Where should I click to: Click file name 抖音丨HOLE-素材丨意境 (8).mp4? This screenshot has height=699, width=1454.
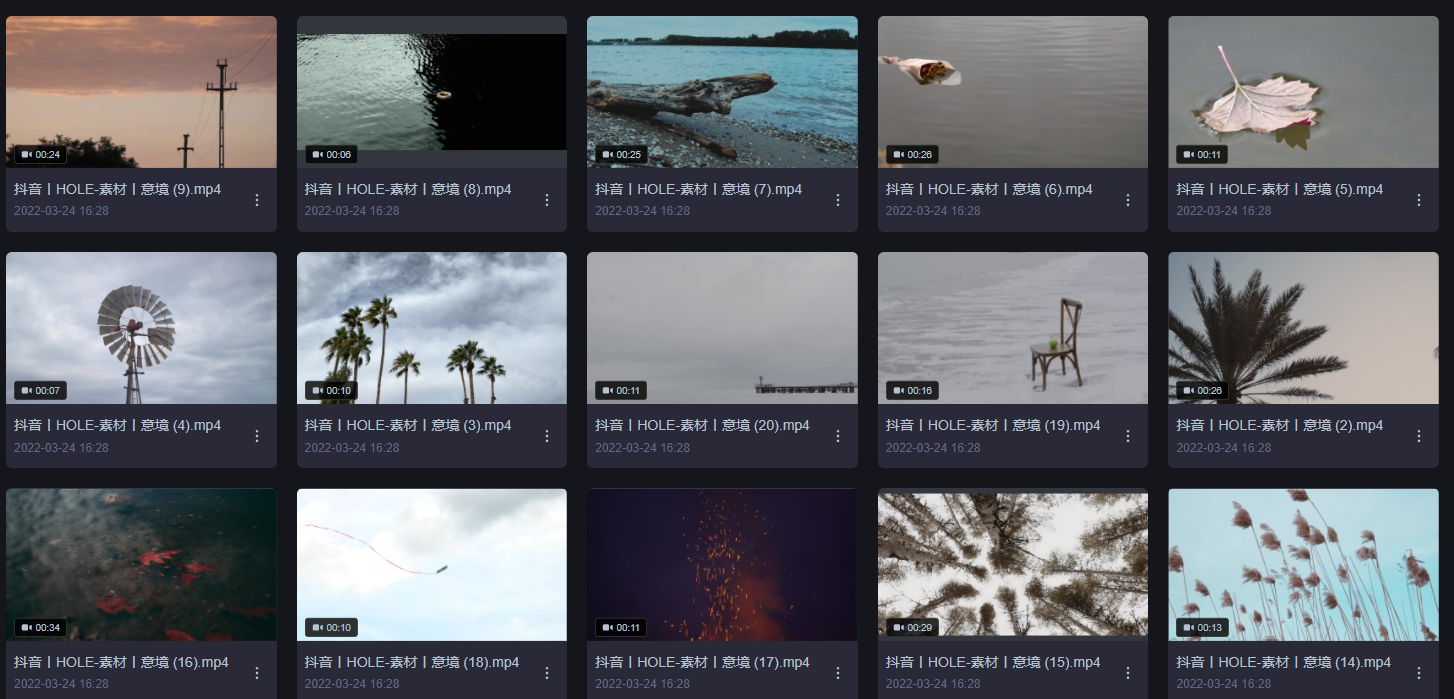[408, 189]
